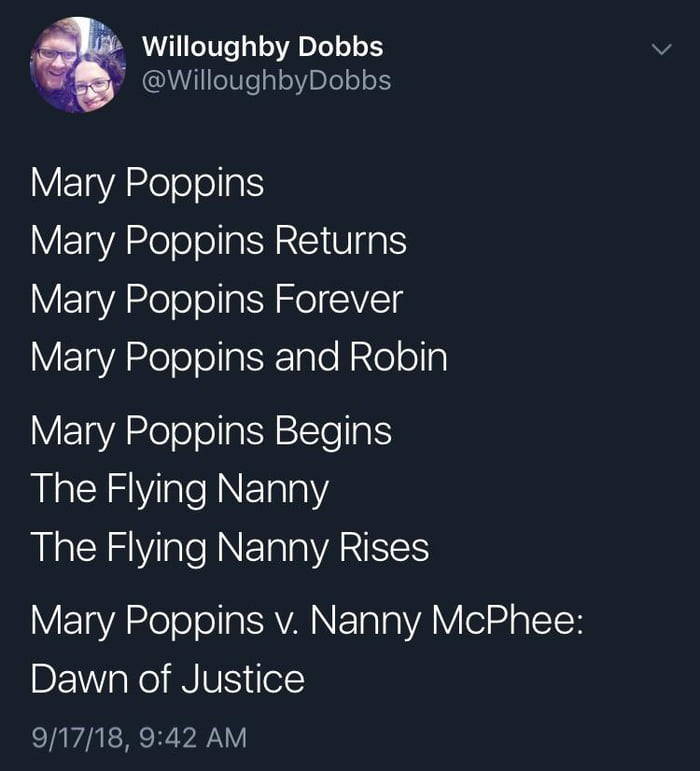This screenshot has width=700, height=771.
Task: Click the "Mary Poppins Returns" line
Action: pyautogui.click(x=218, y=241)
